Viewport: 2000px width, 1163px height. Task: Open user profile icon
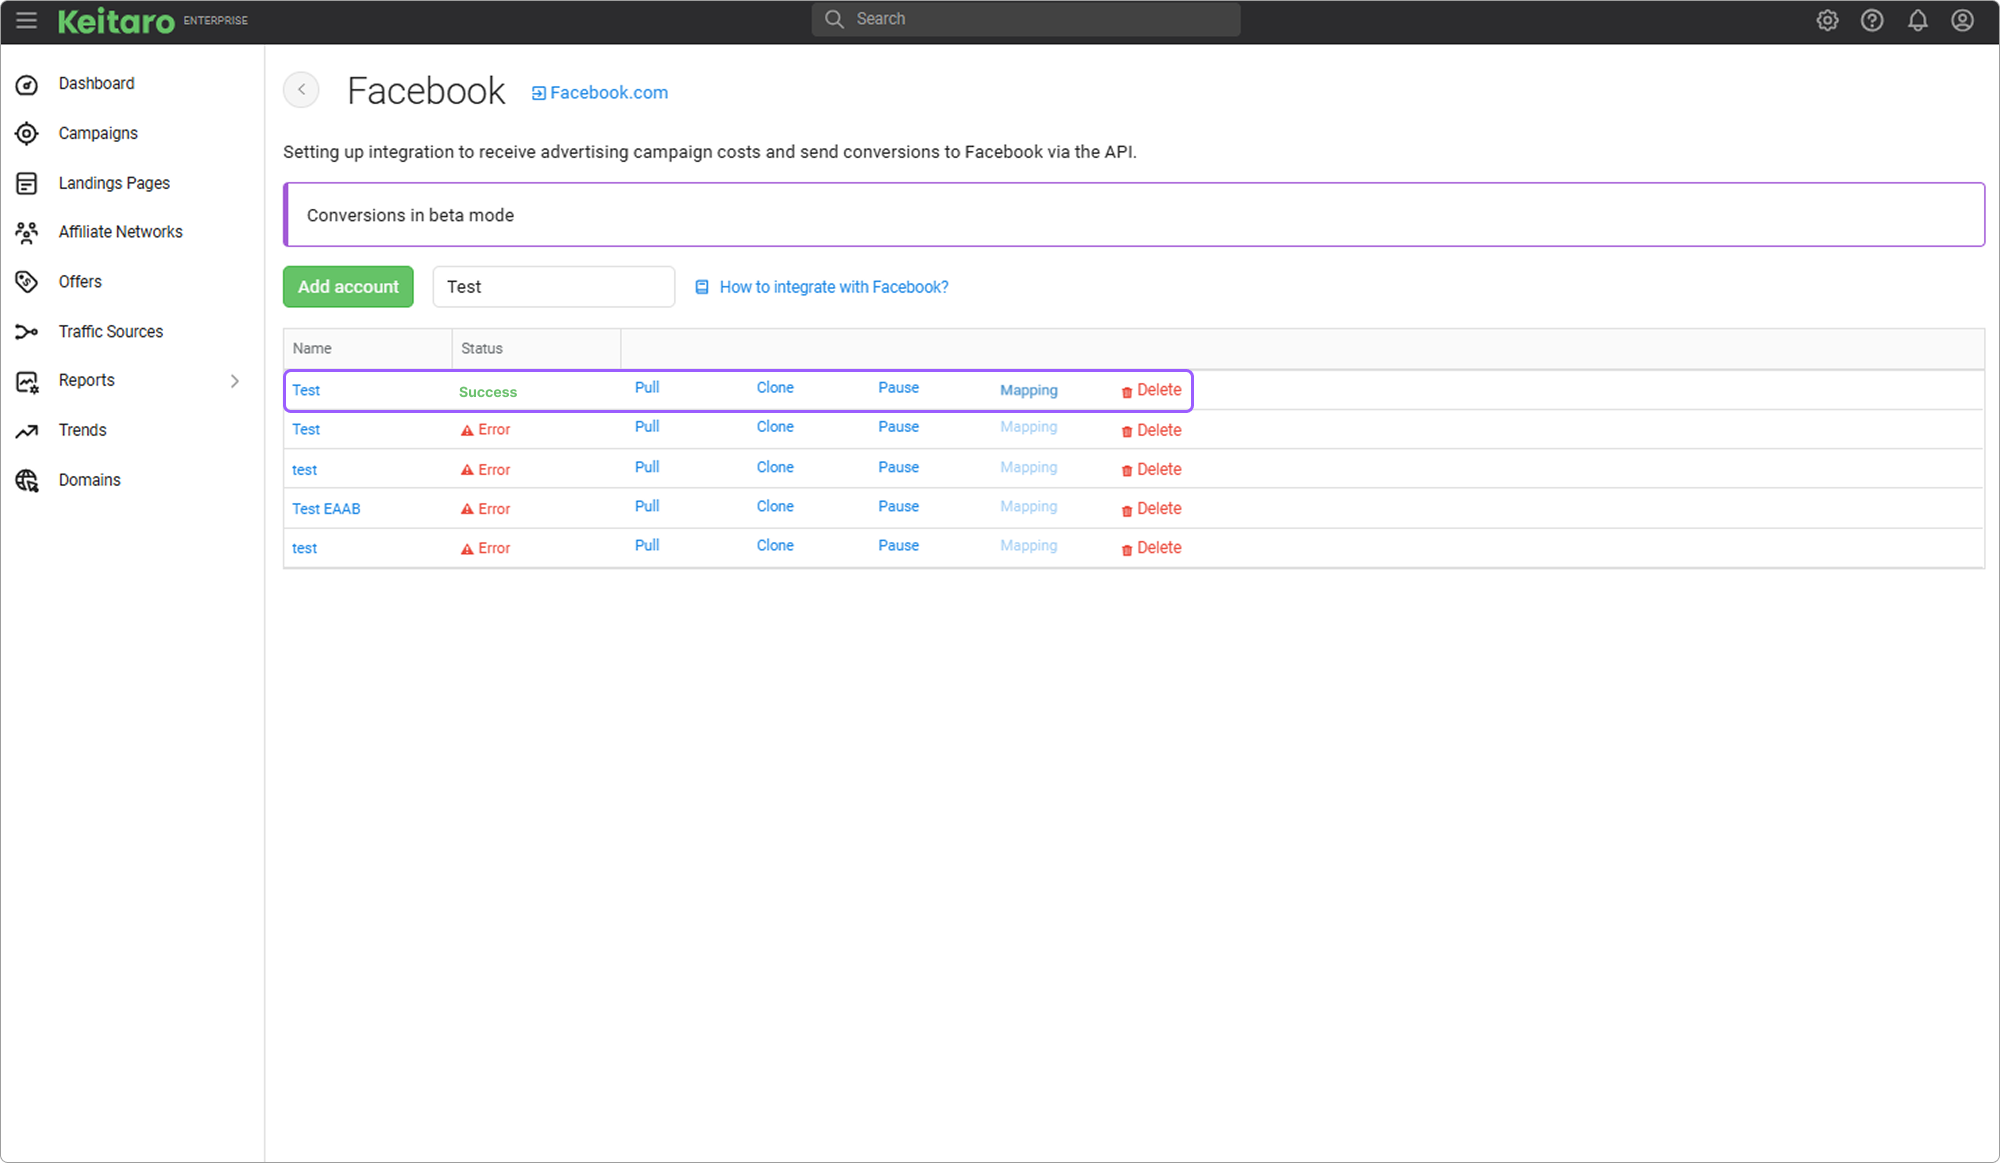(1962, 20)
